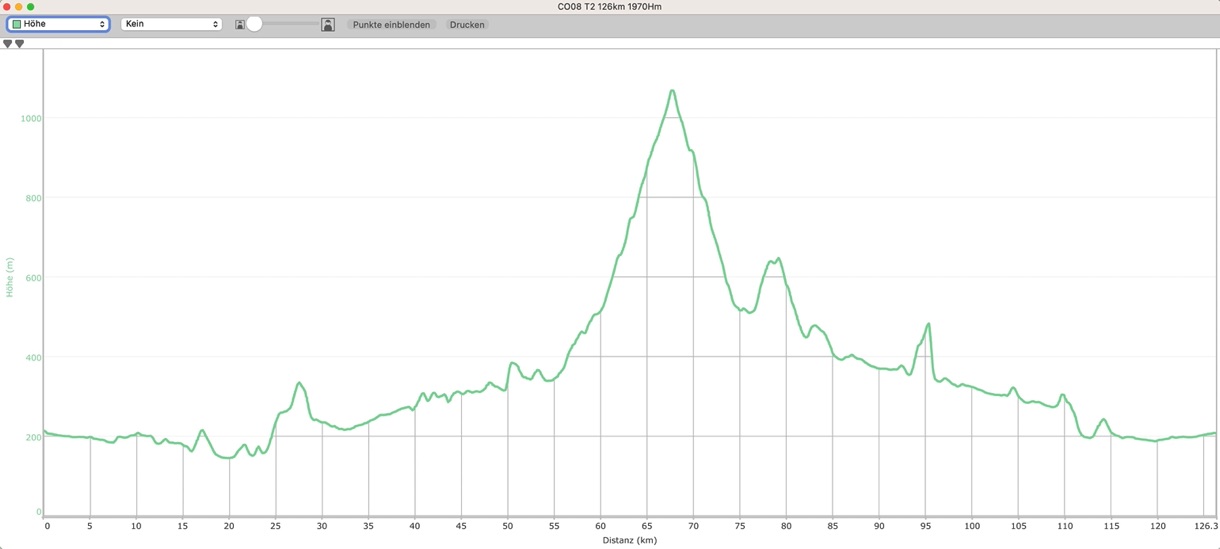This screenshot has width=1220, height=549.
Task: Open the Höhe data series dropdown
Action: pyautogui.click(x=58, y=24)
